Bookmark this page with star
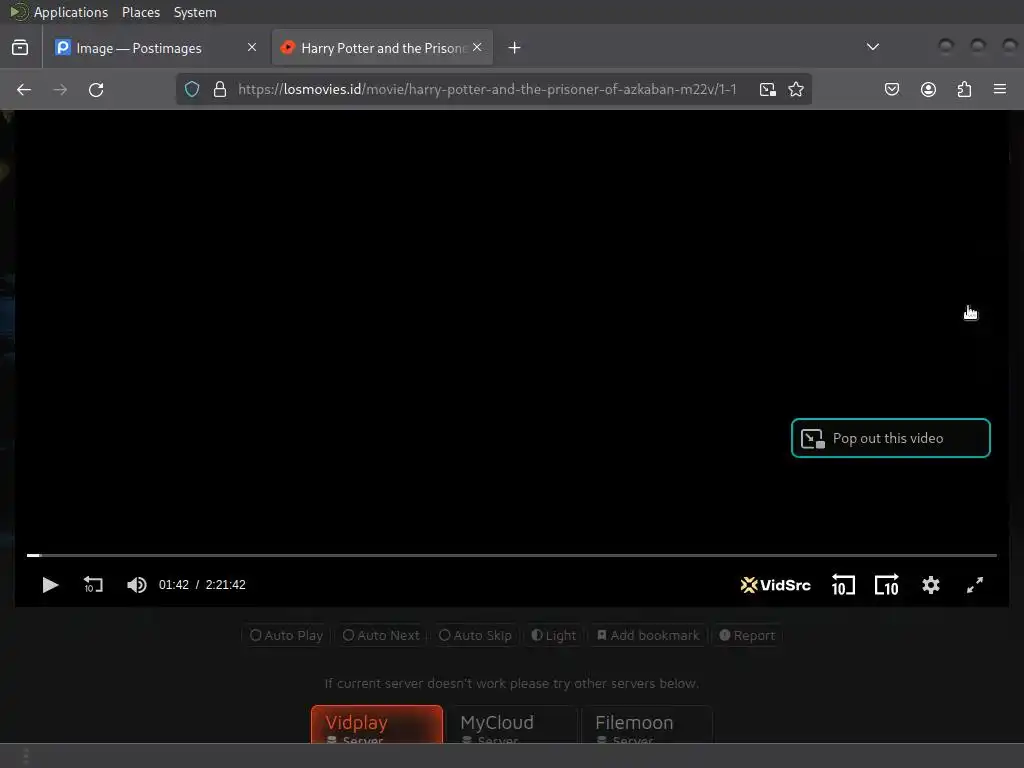The width and height of the screenshot is (1024, 768). pos(795,89)
